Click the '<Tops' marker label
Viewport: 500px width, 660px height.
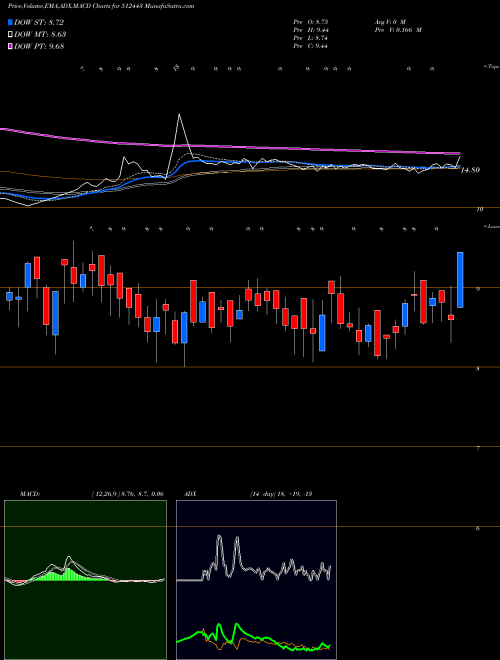tap(491, 67)
